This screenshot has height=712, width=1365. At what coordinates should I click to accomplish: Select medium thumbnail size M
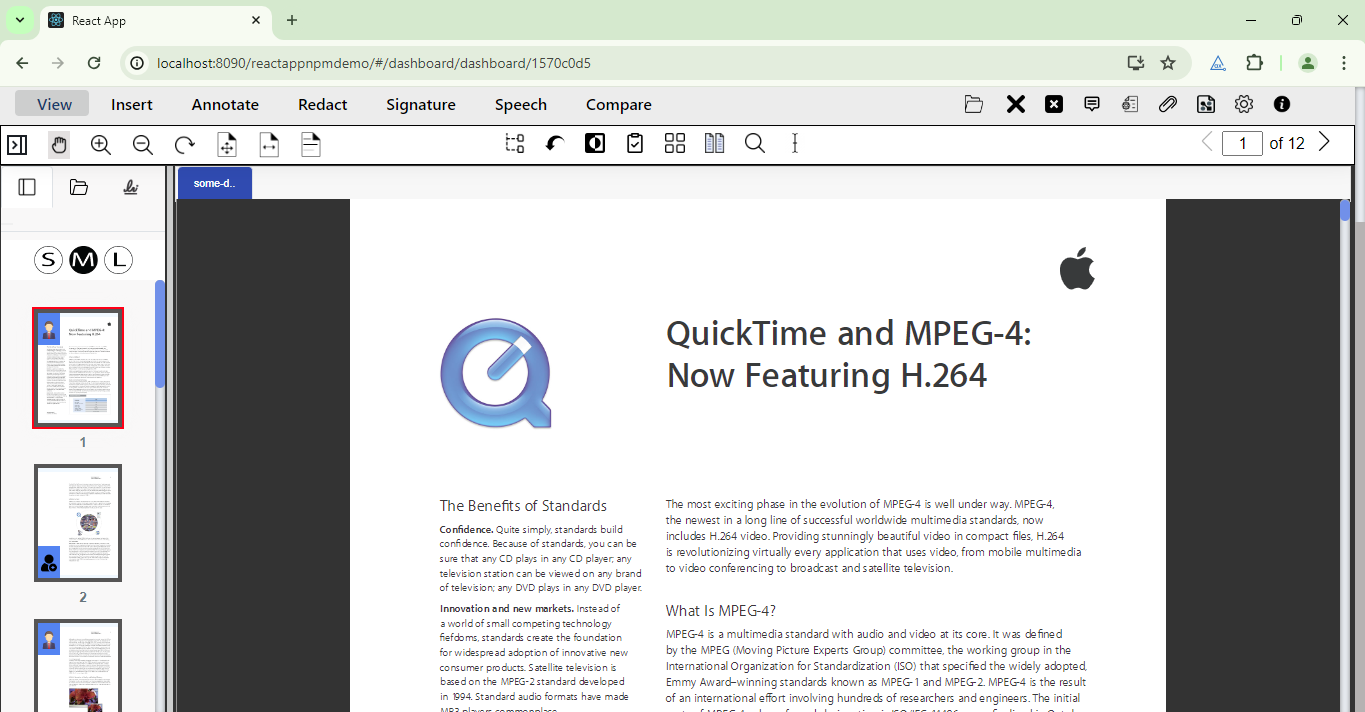click(83, 261)
